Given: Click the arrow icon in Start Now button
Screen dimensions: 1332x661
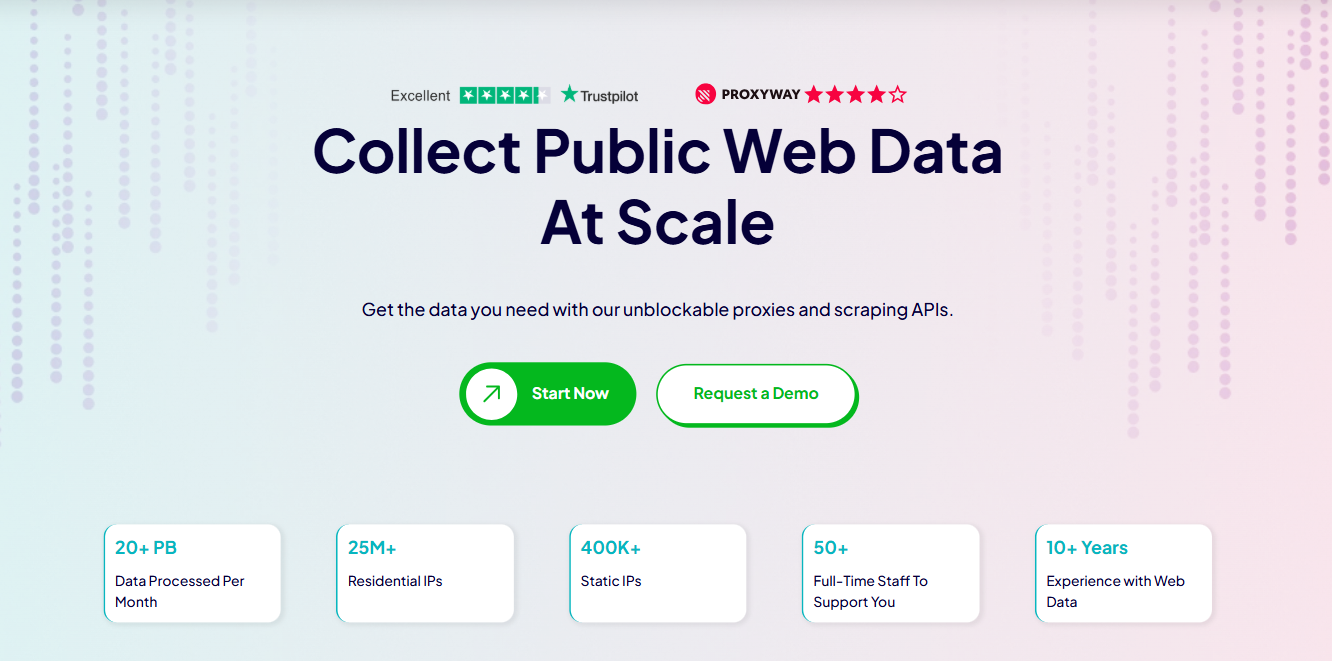Looking at the screenshot, I should 491,394.
